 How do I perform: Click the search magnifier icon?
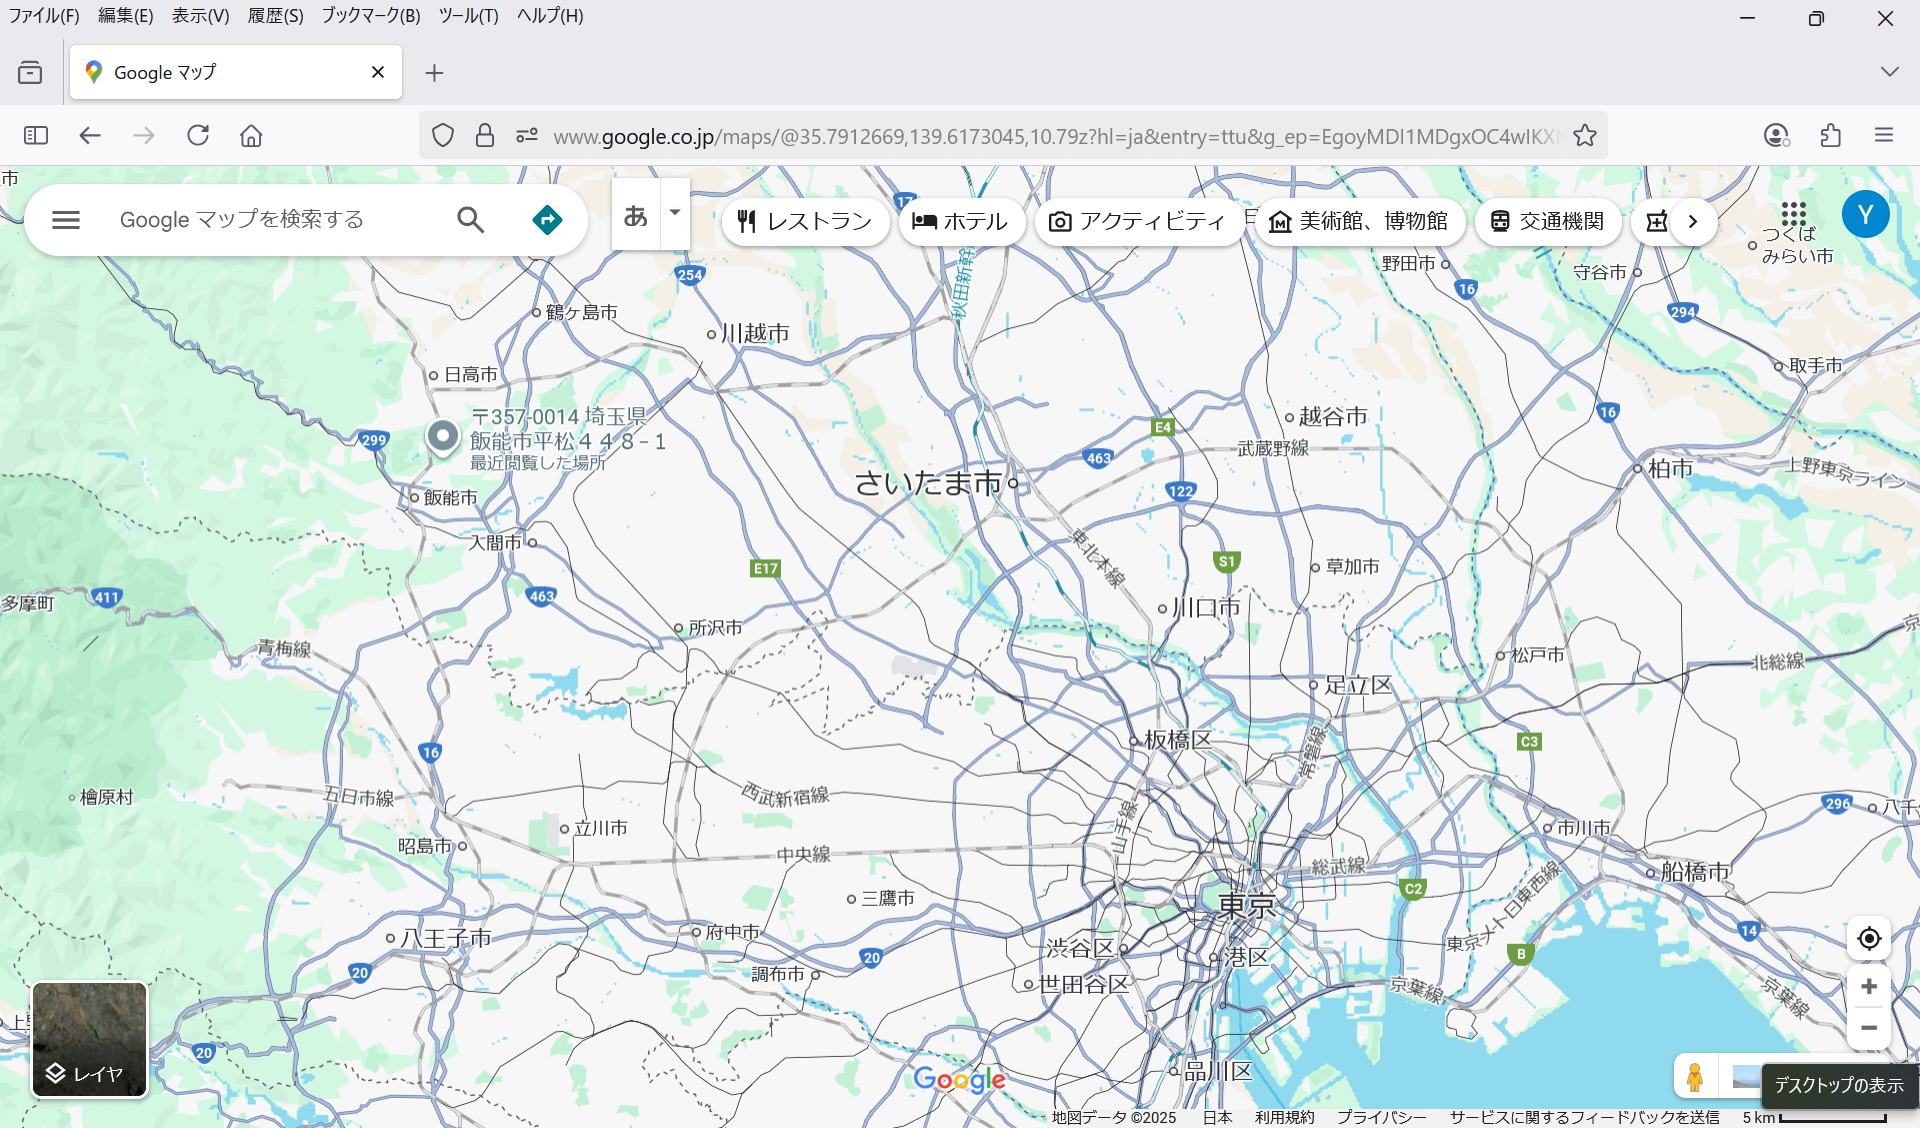[470, 220]
